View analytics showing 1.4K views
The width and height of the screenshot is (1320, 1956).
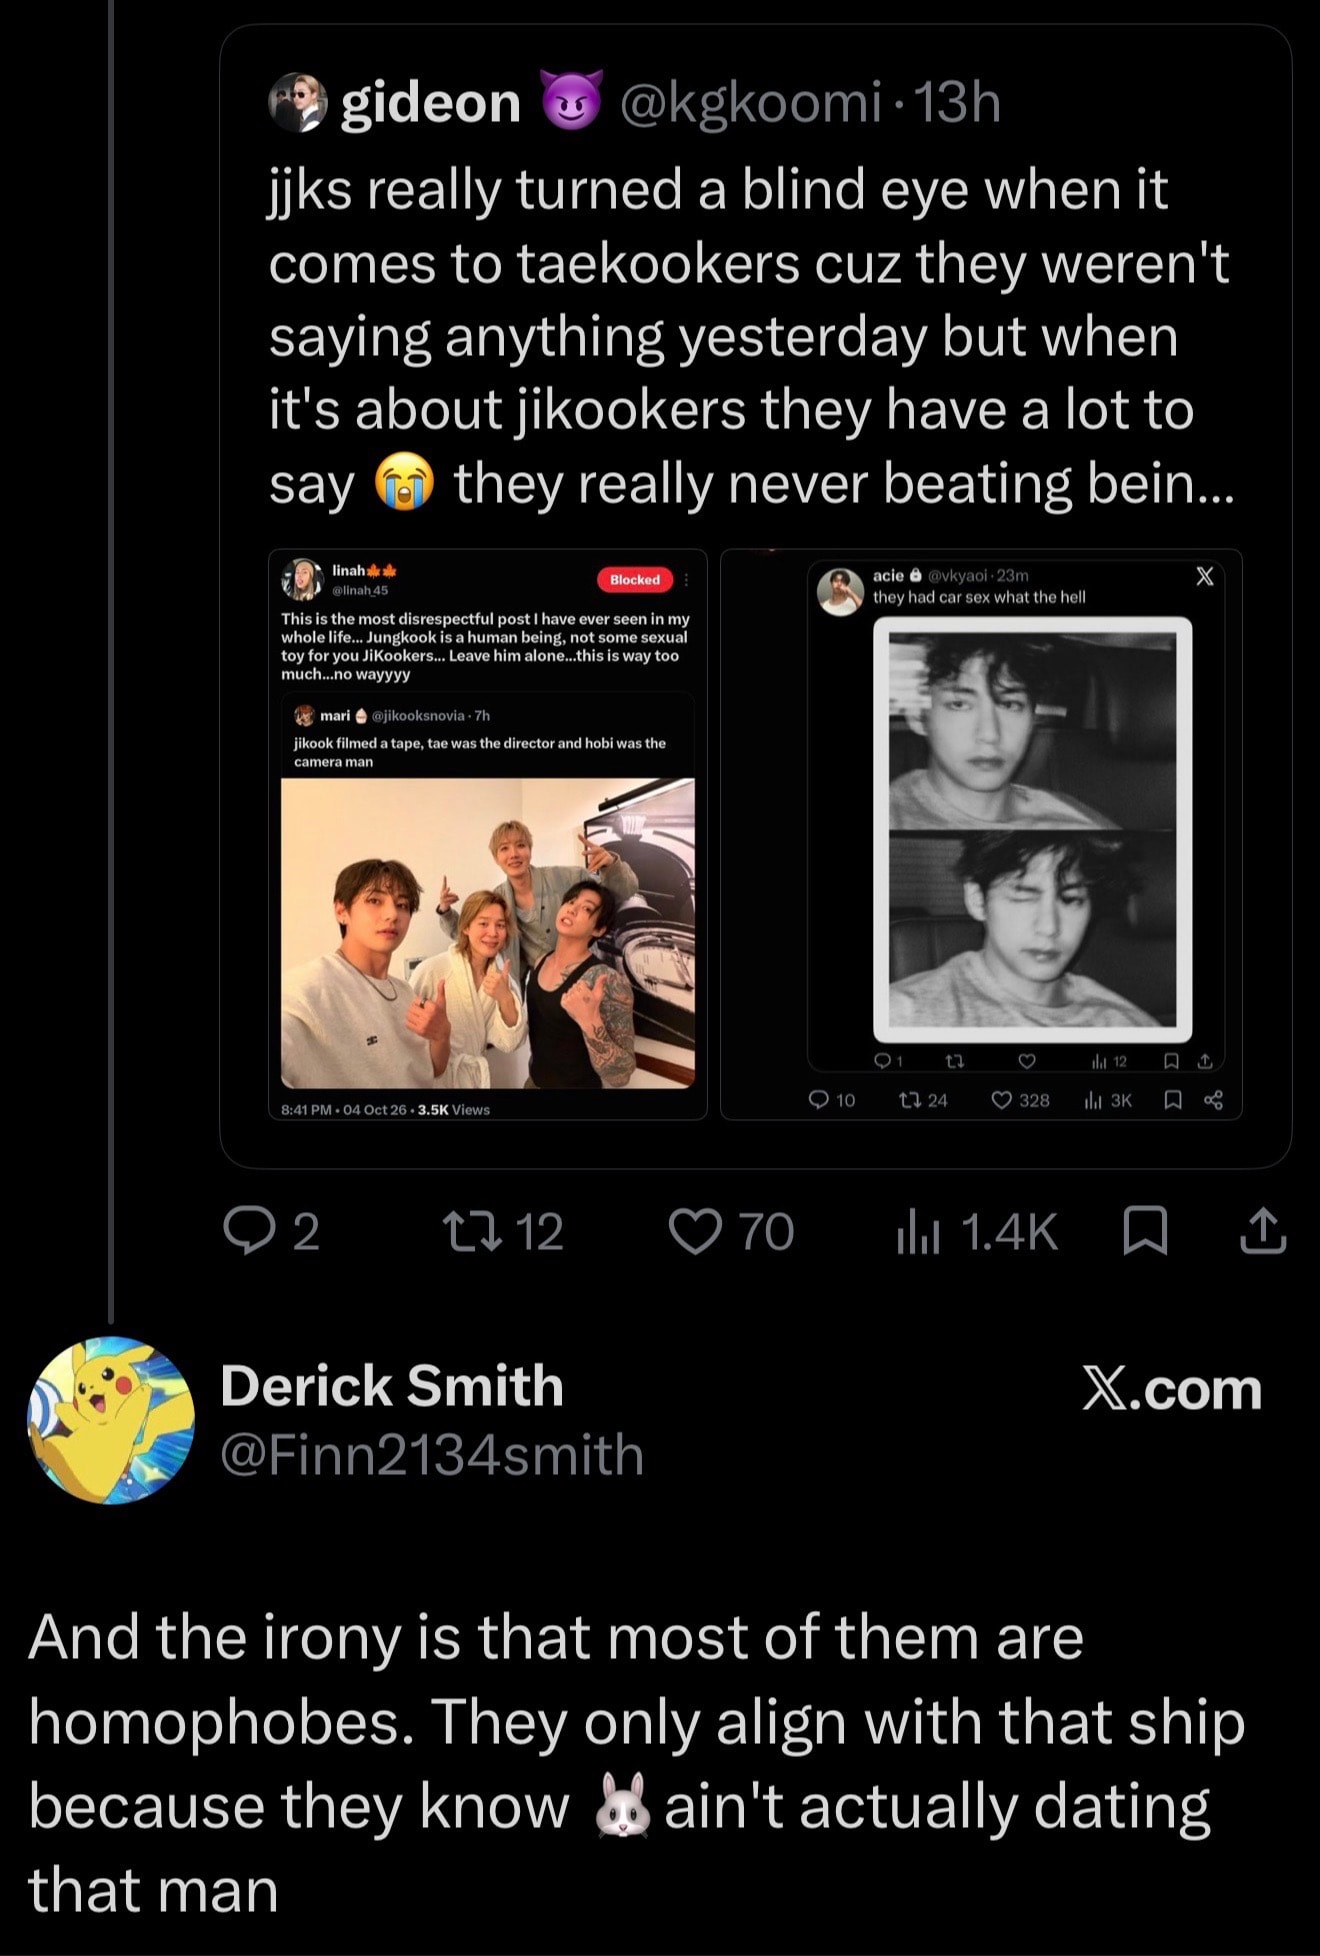pos(977,1231)
